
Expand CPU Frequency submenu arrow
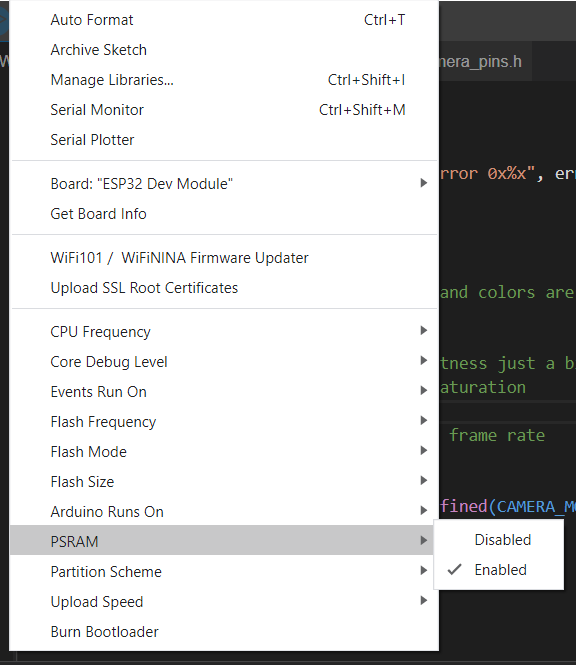coord(423,330)
